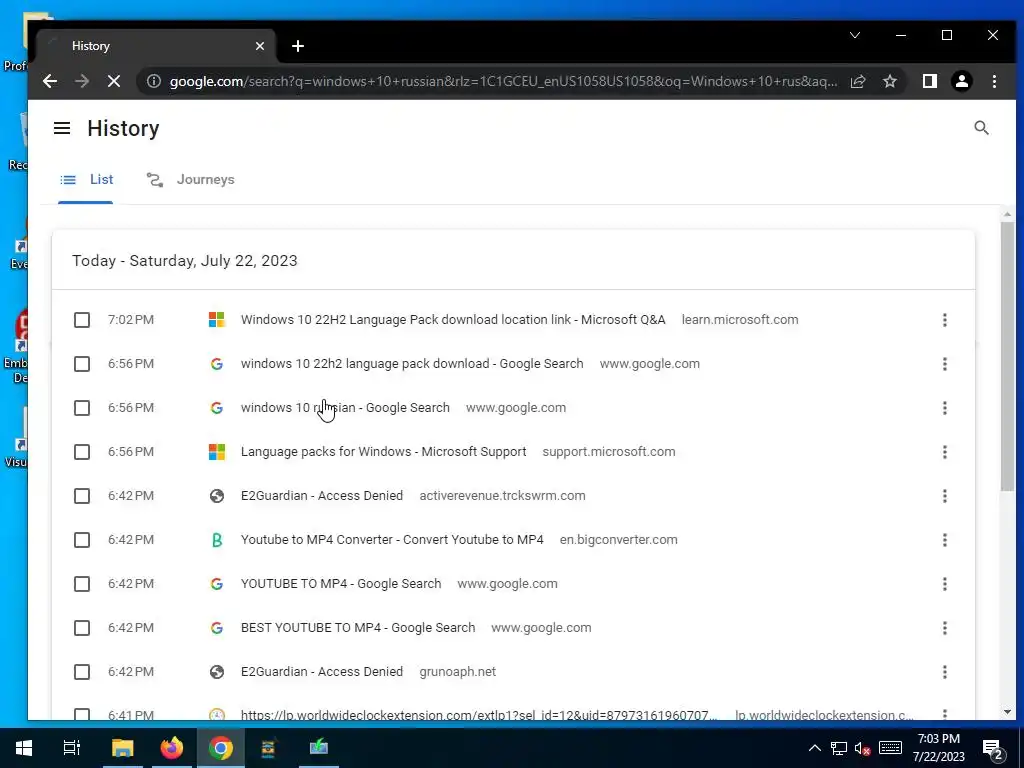Open the Chrome profile avatar
Image resolution: width=1024 pixels, height=768 pixels.
click(961, 81)
